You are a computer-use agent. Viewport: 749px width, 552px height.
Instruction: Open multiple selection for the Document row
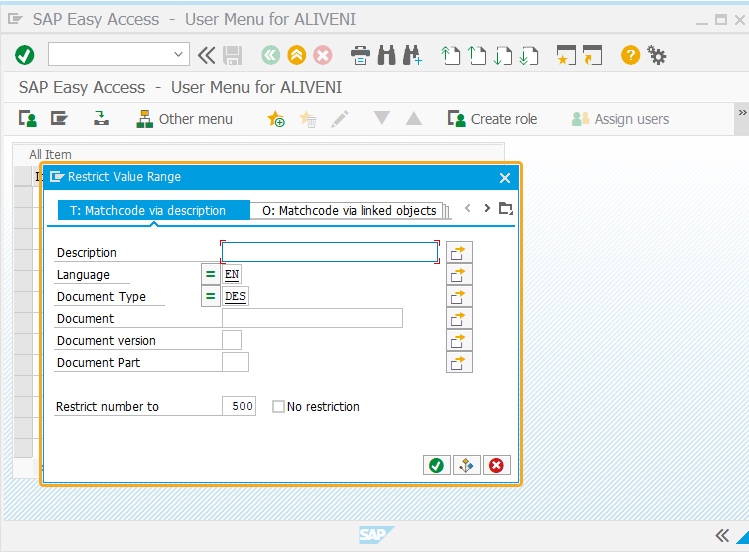[x=459, y=318]
